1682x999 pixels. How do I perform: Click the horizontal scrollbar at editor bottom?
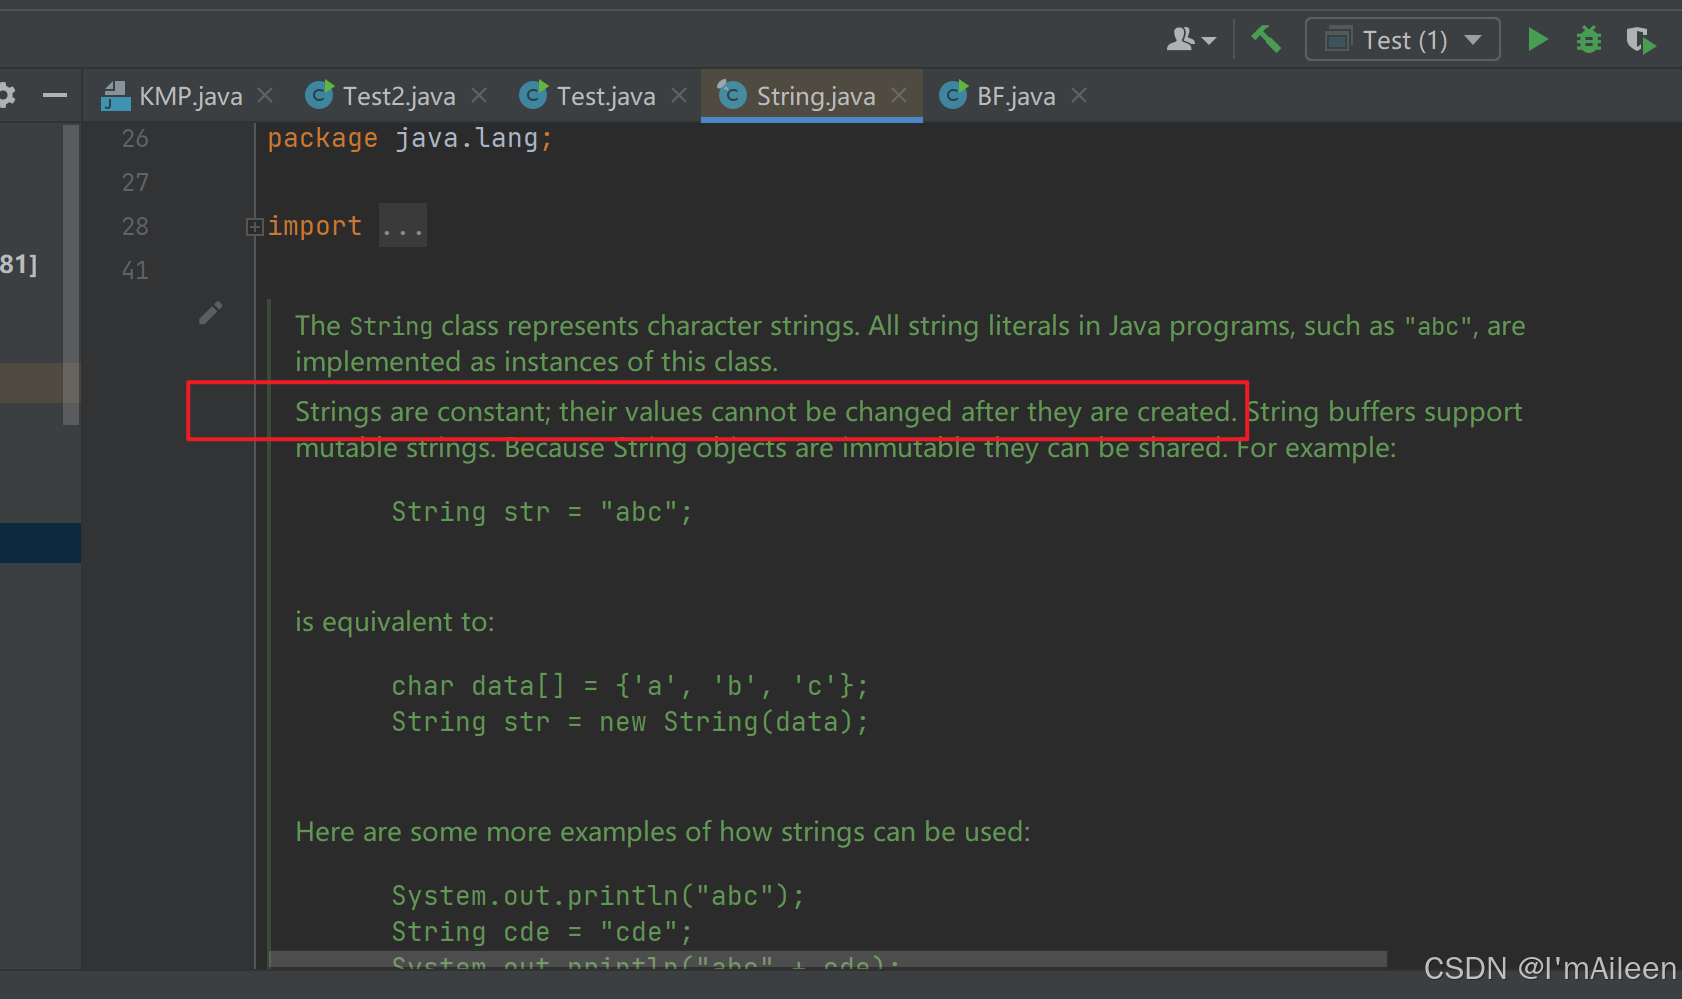(x=828, y=959)
